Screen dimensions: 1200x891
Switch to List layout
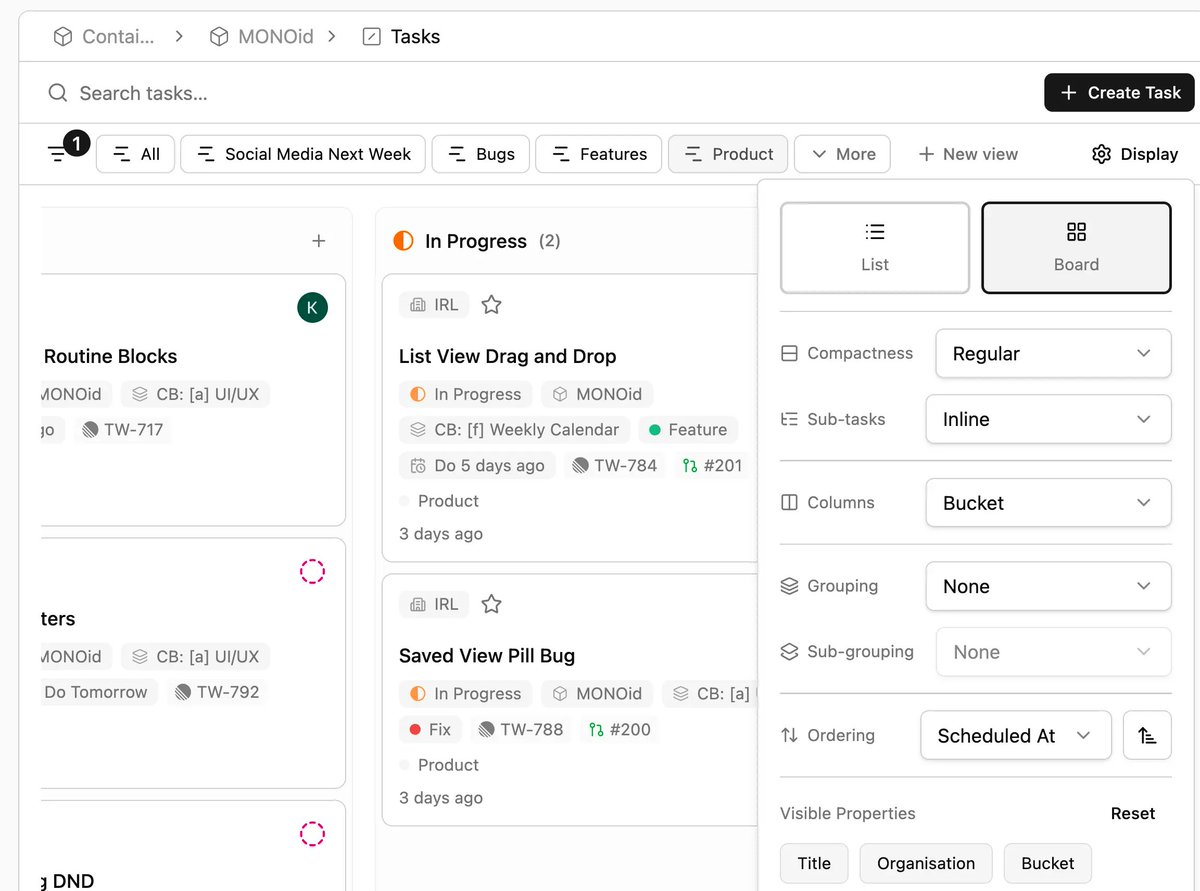[875, 248]
